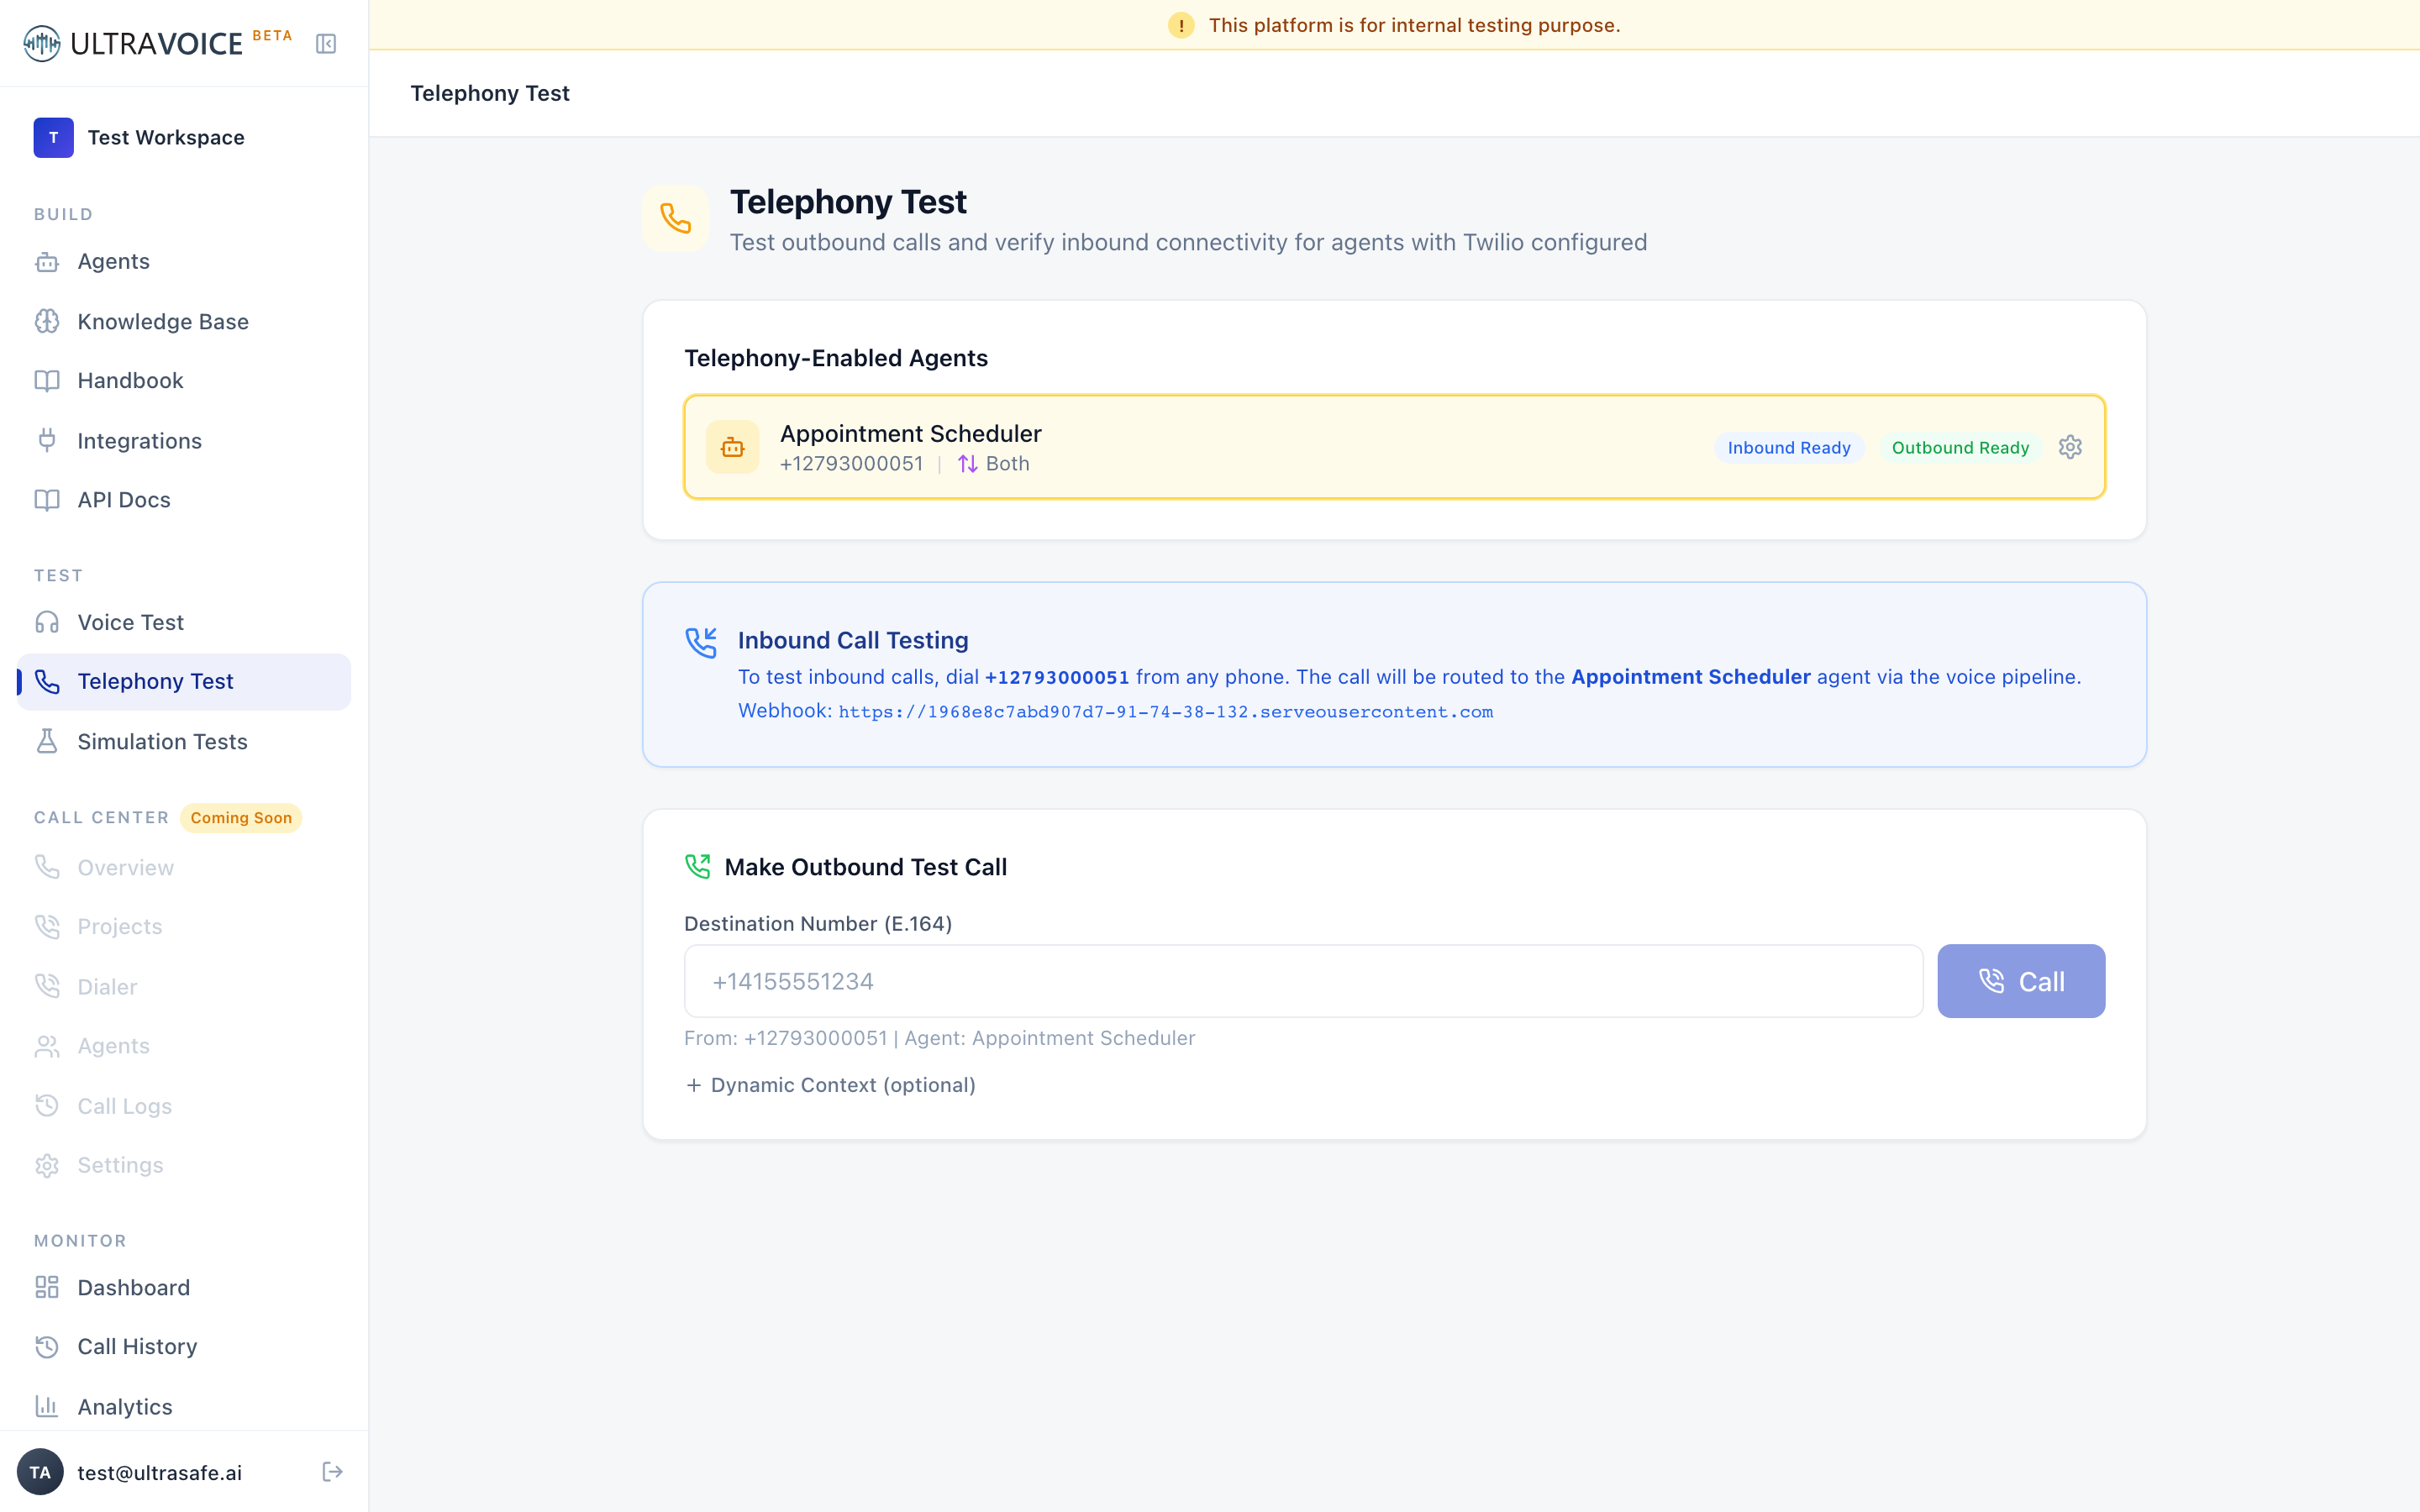Click API Docs book icon
Viewport: 2420px width, 1512px height.
click(47, 499)
